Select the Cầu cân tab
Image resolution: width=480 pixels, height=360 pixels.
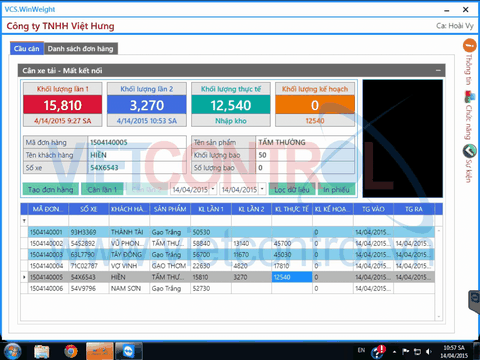(27, 49)
